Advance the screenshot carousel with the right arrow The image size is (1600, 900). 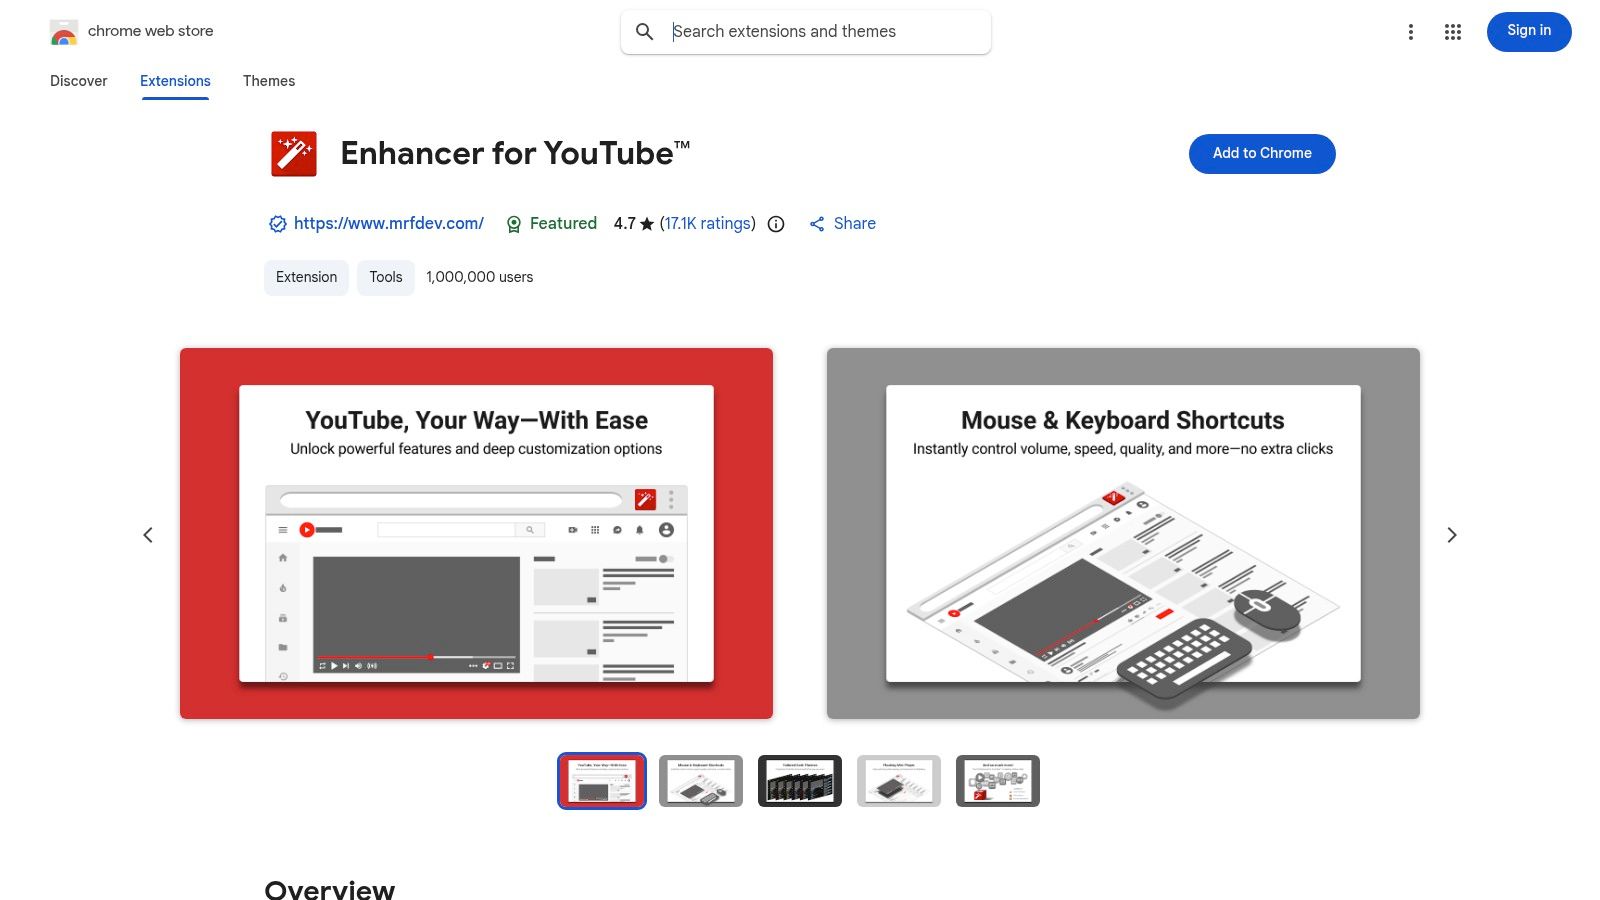[1452, 534]
